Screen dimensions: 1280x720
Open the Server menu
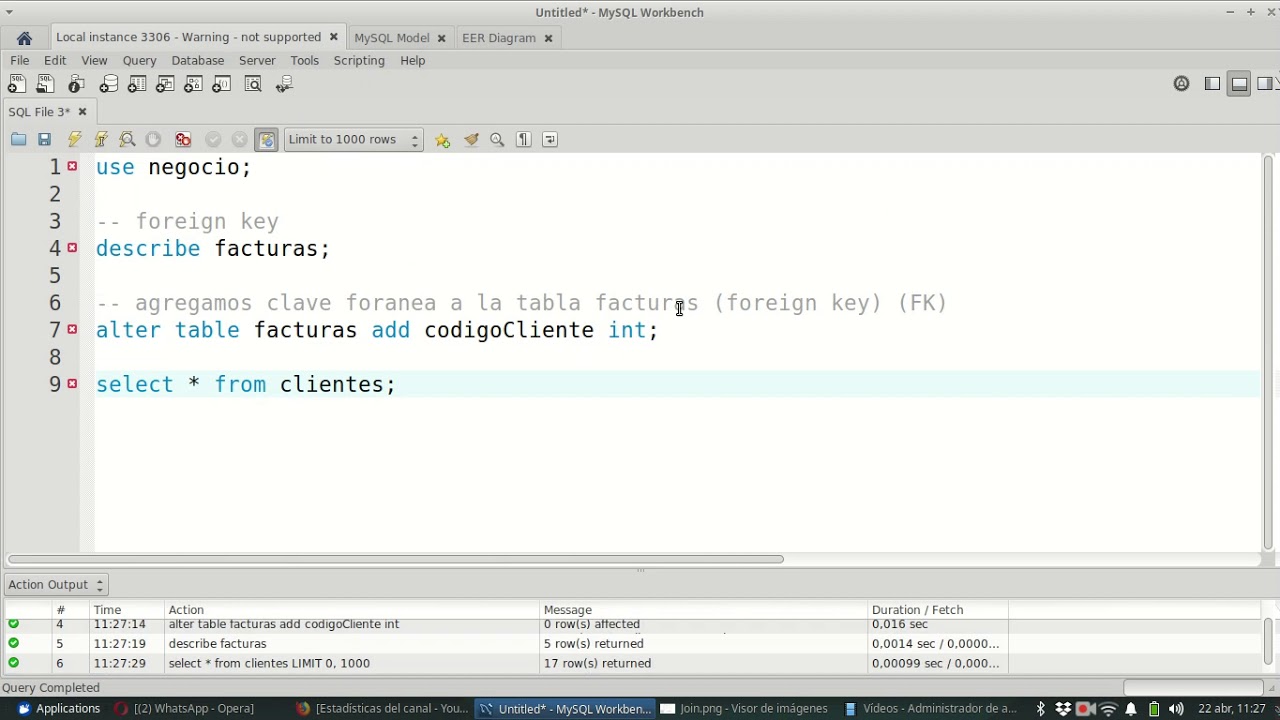(257, 61)
